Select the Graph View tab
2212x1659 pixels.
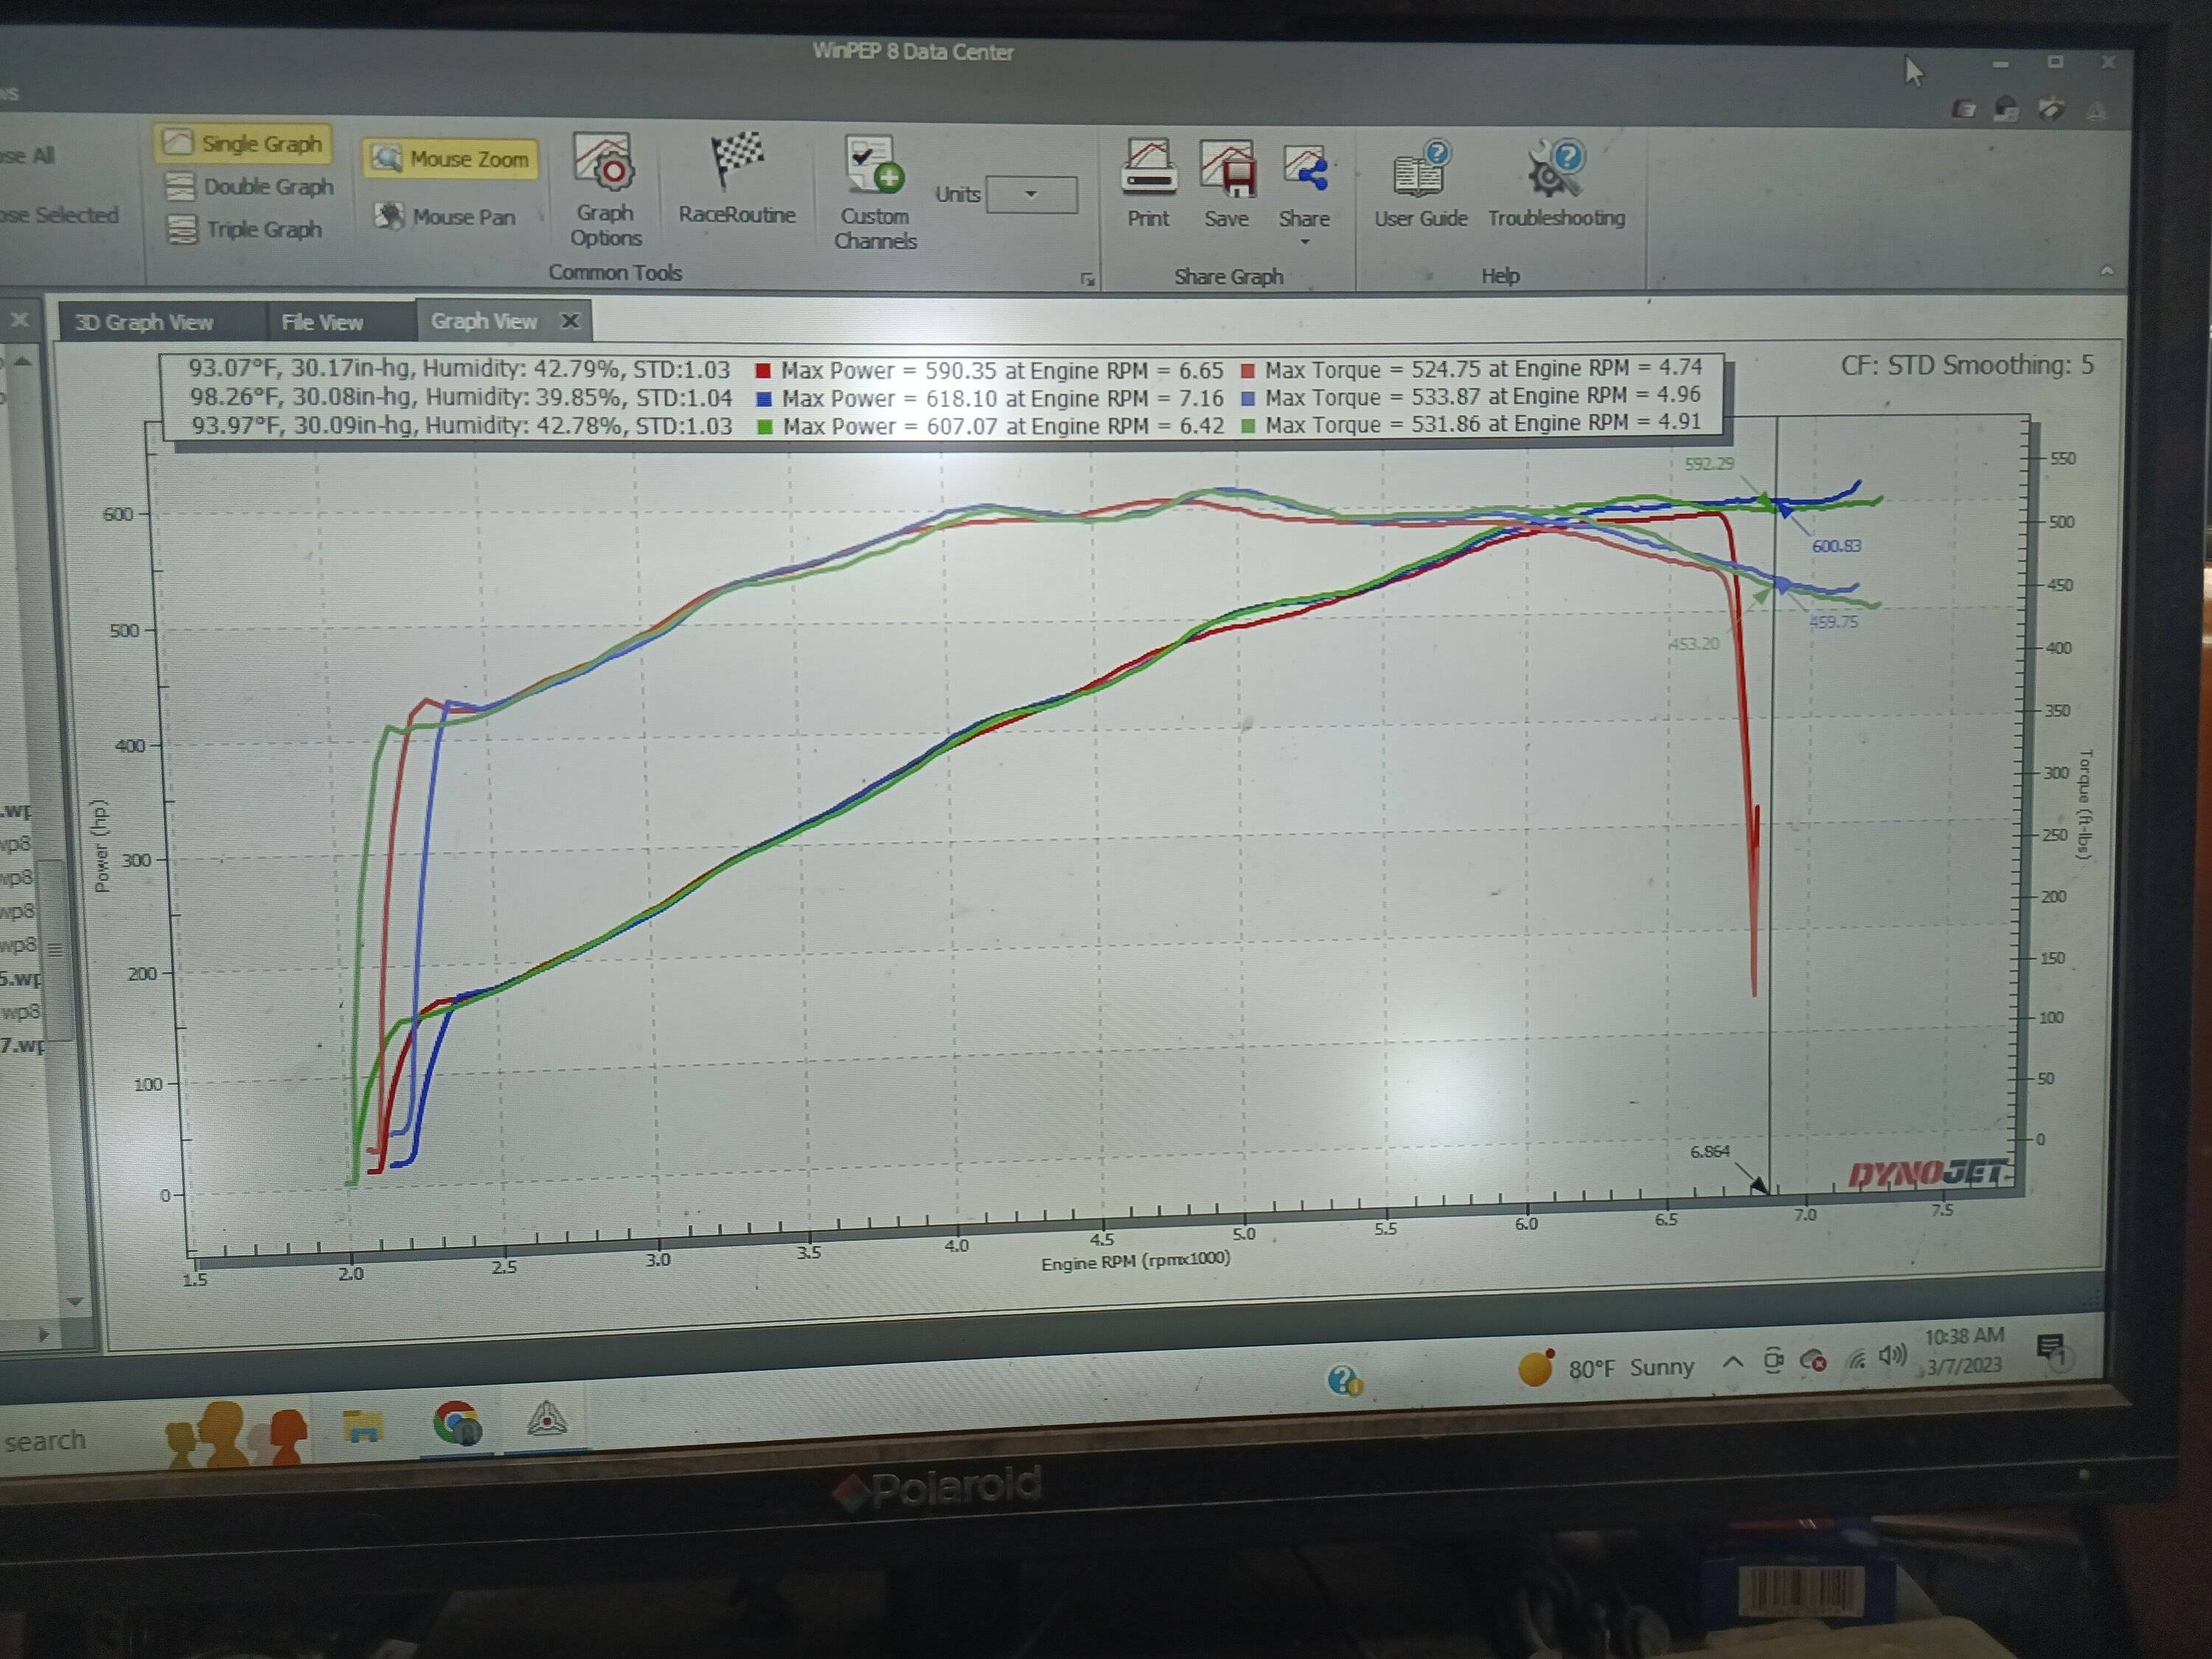pos(484,321)
